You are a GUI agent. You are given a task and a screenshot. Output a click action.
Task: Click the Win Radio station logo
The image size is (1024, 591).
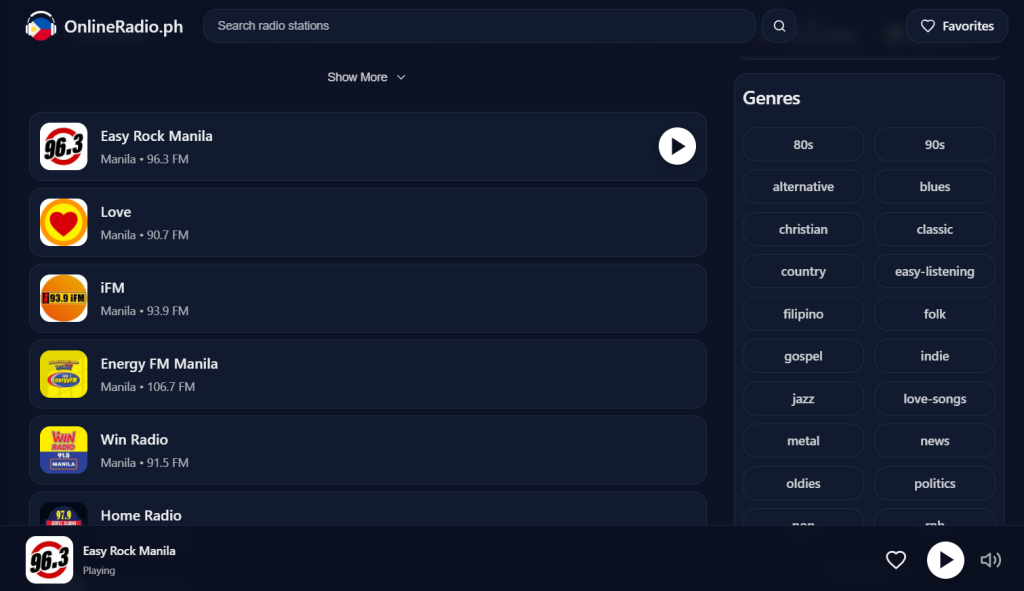click(64, 450)
